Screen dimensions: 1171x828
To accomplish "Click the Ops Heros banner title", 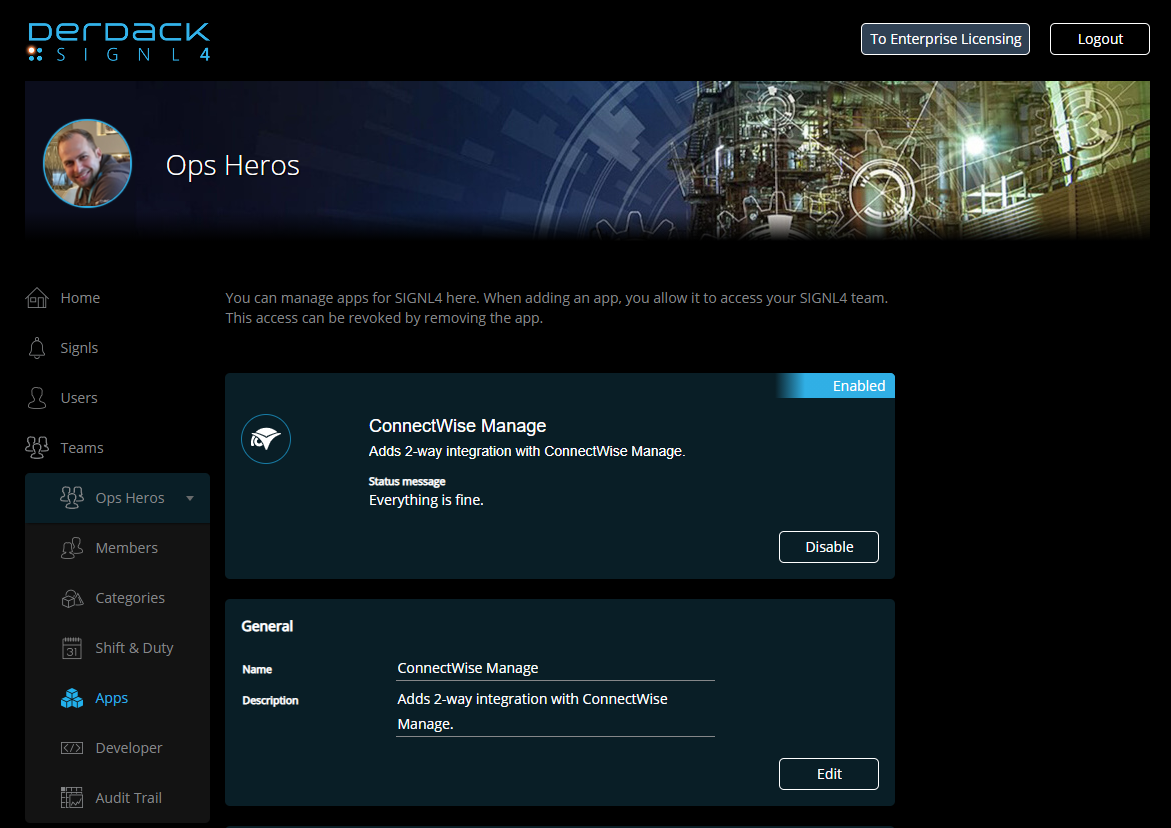I will (x=232, y=166).
